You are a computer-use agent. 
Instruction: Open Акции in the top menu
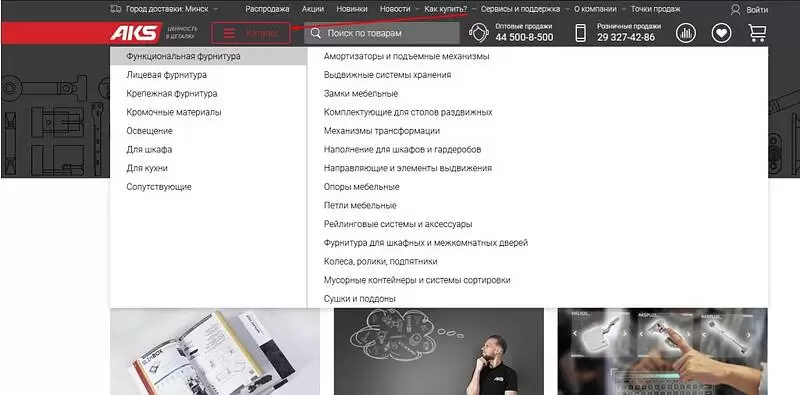coord(313,9)
